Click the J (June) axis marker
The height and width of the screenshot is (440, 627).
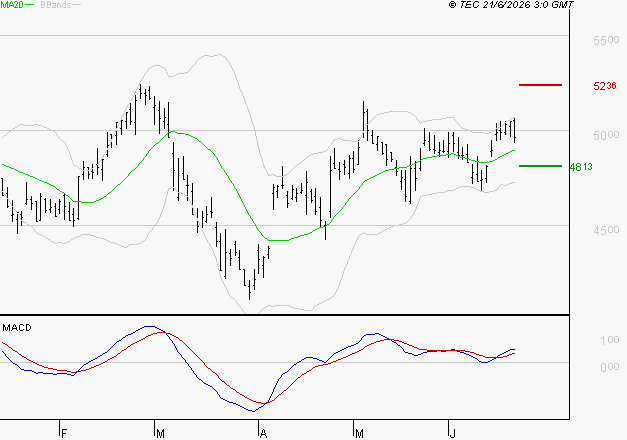452,434
